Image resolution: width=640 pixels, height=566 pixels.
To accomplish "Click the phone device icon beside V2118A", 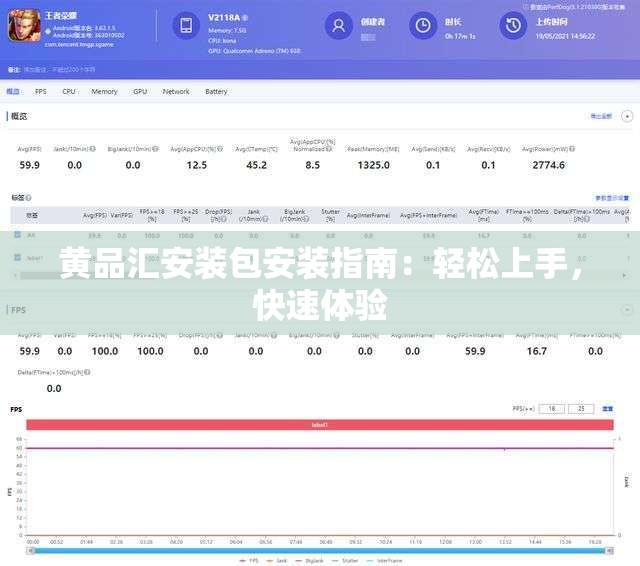I will tap(186, 25).
